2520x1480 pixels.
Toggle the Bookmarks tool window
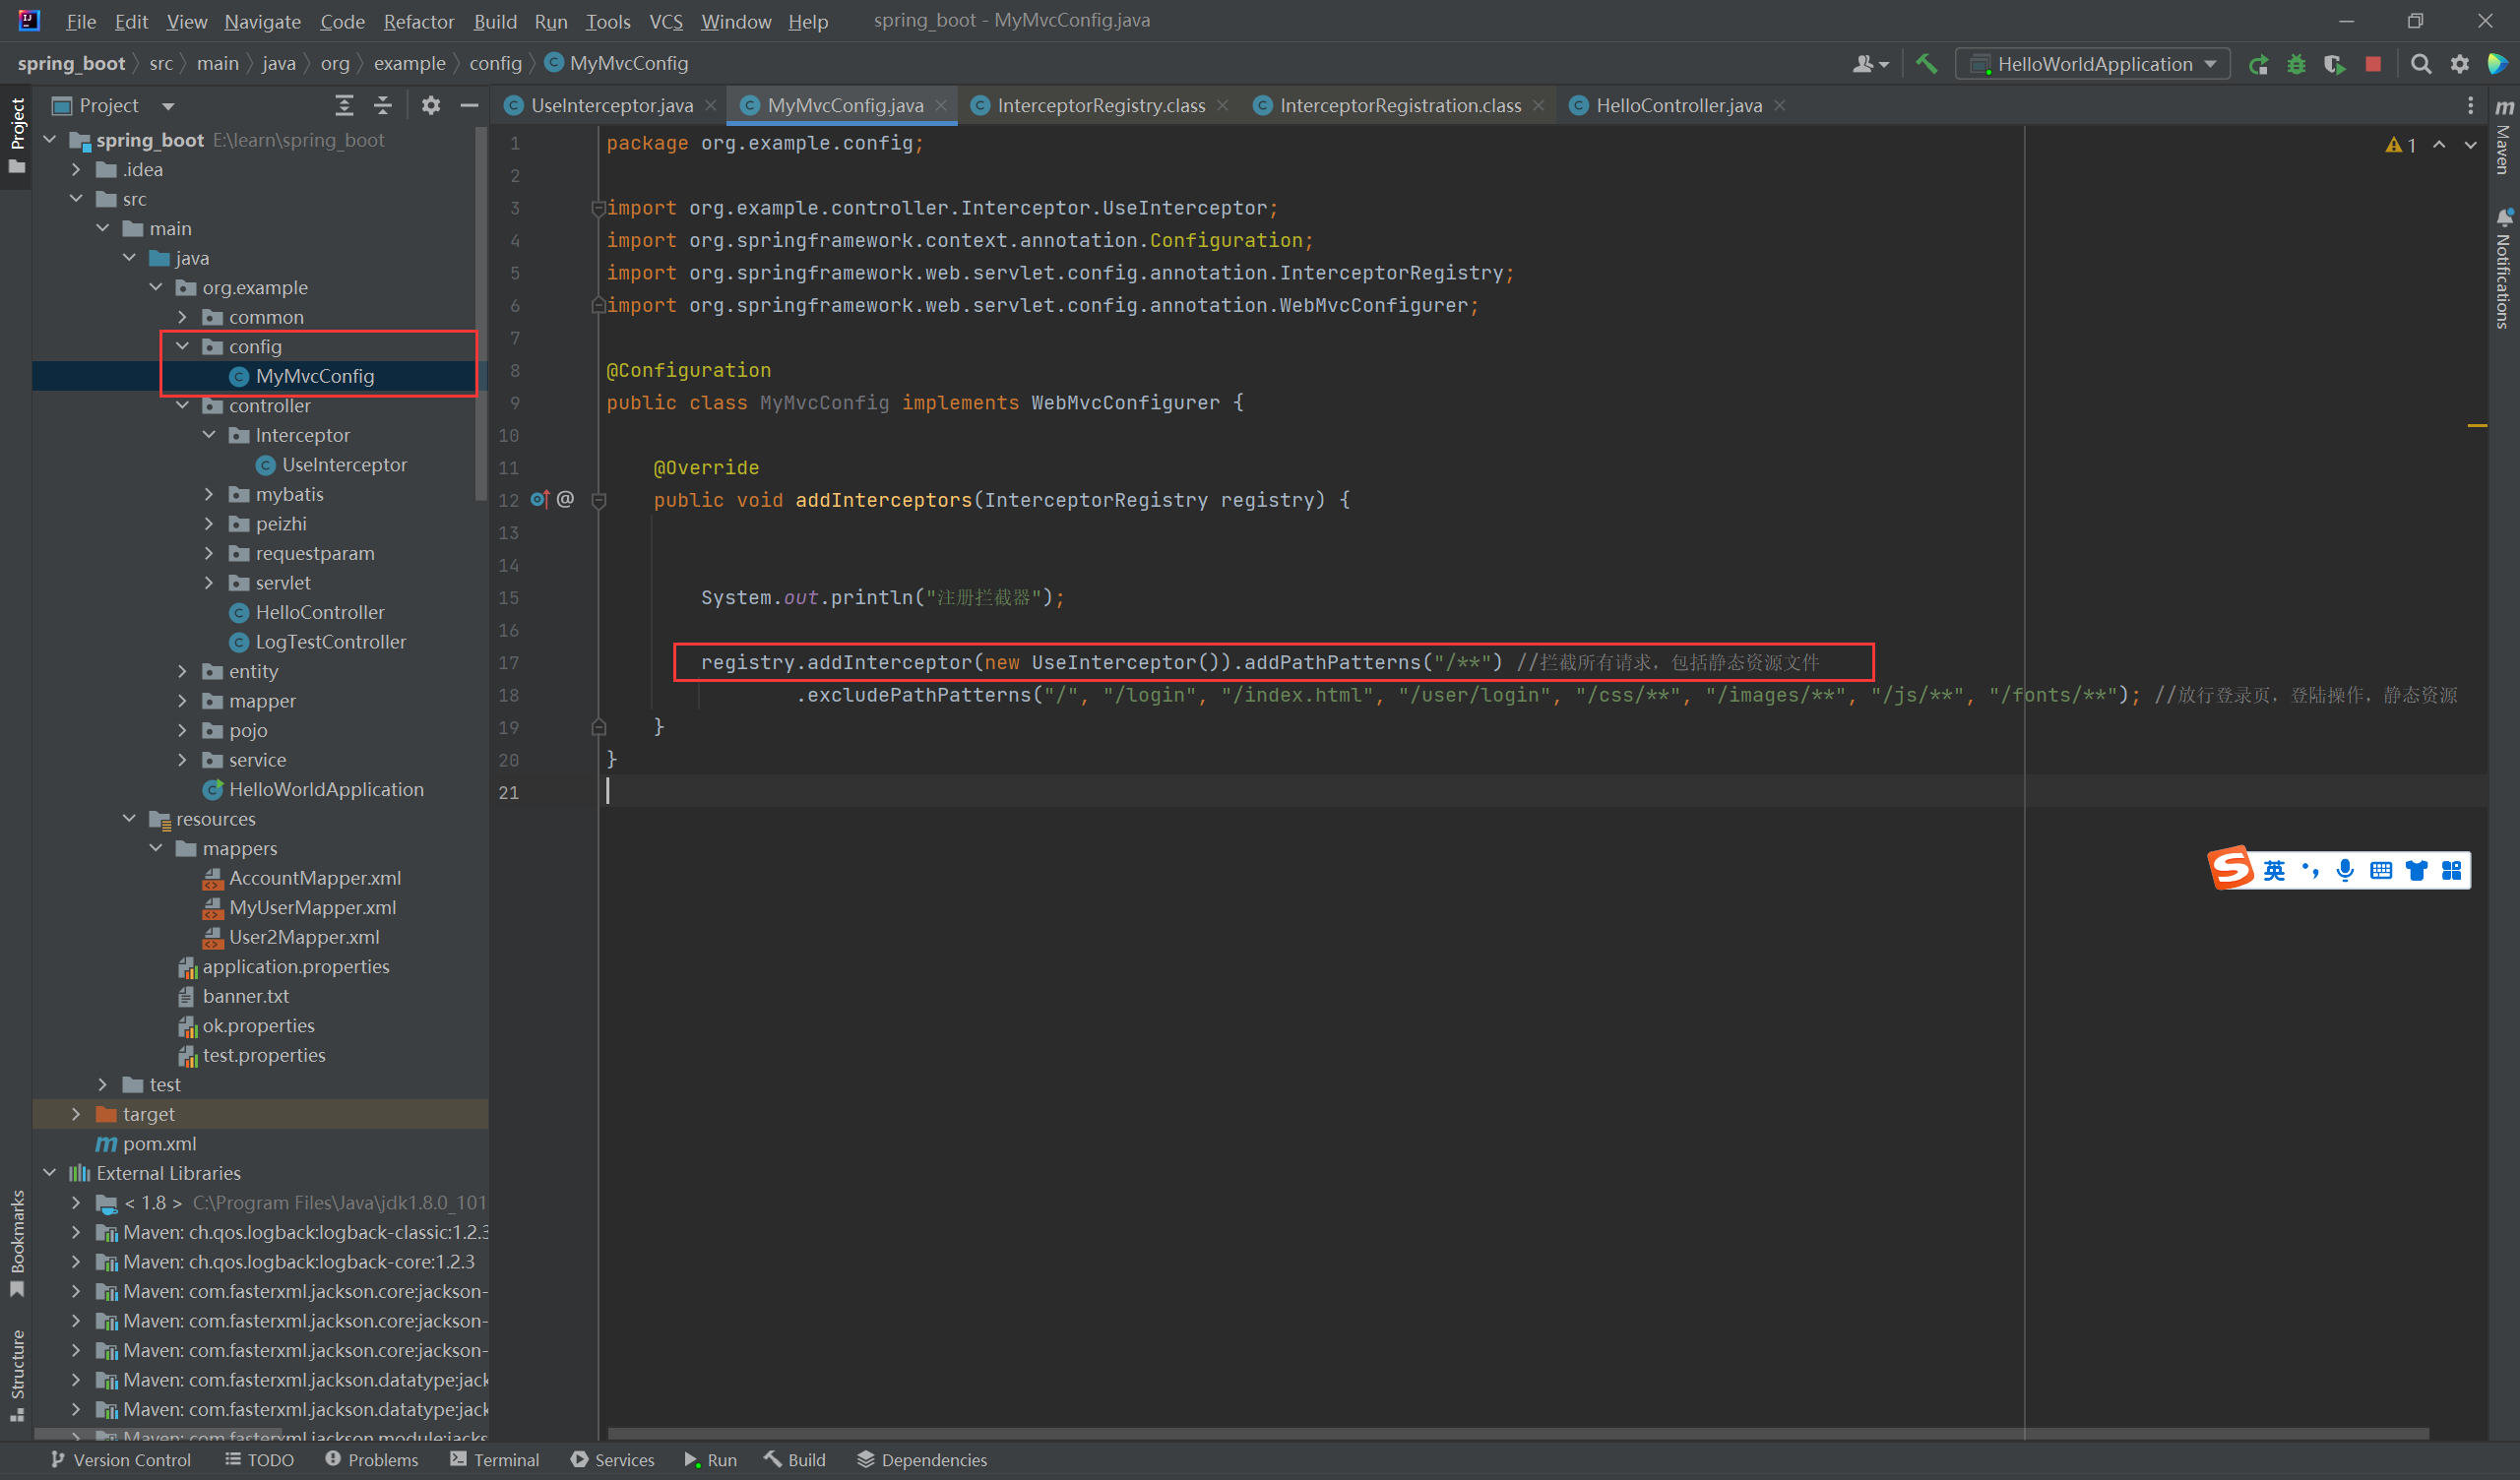17,1240
